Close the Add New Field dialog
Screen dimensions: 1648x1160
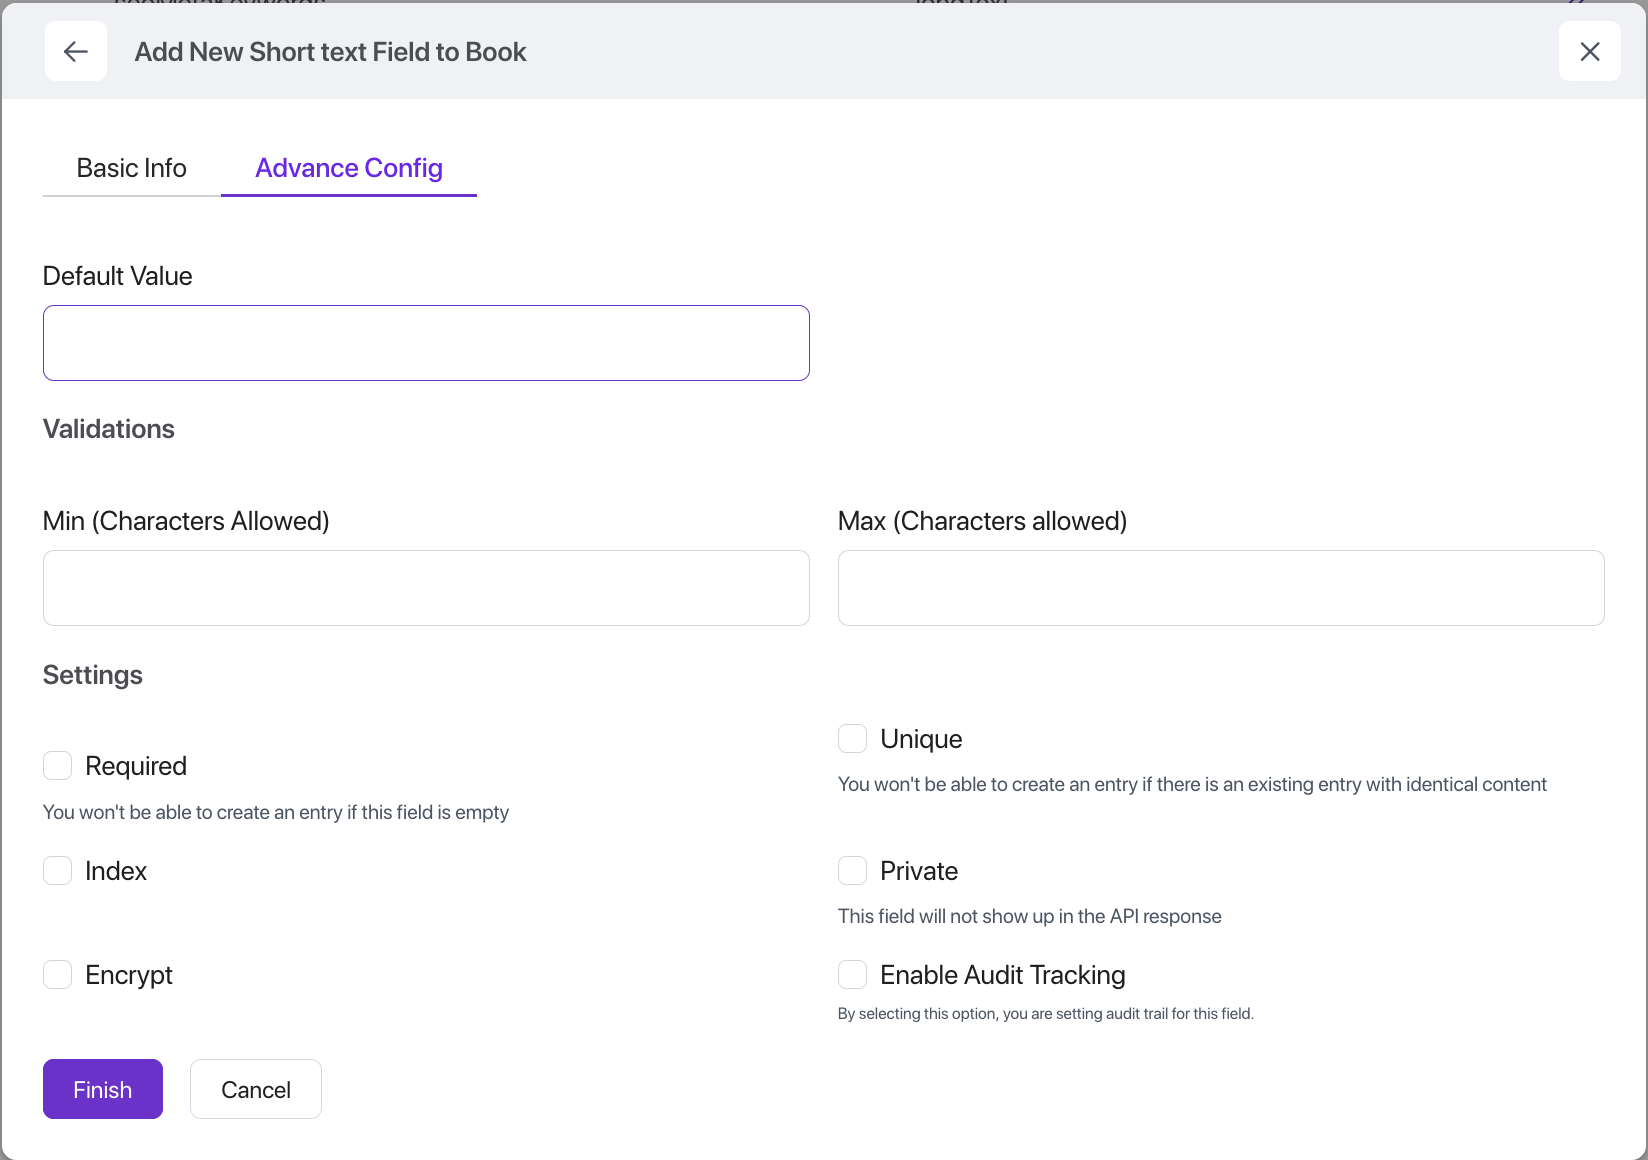pos(1589,51)
